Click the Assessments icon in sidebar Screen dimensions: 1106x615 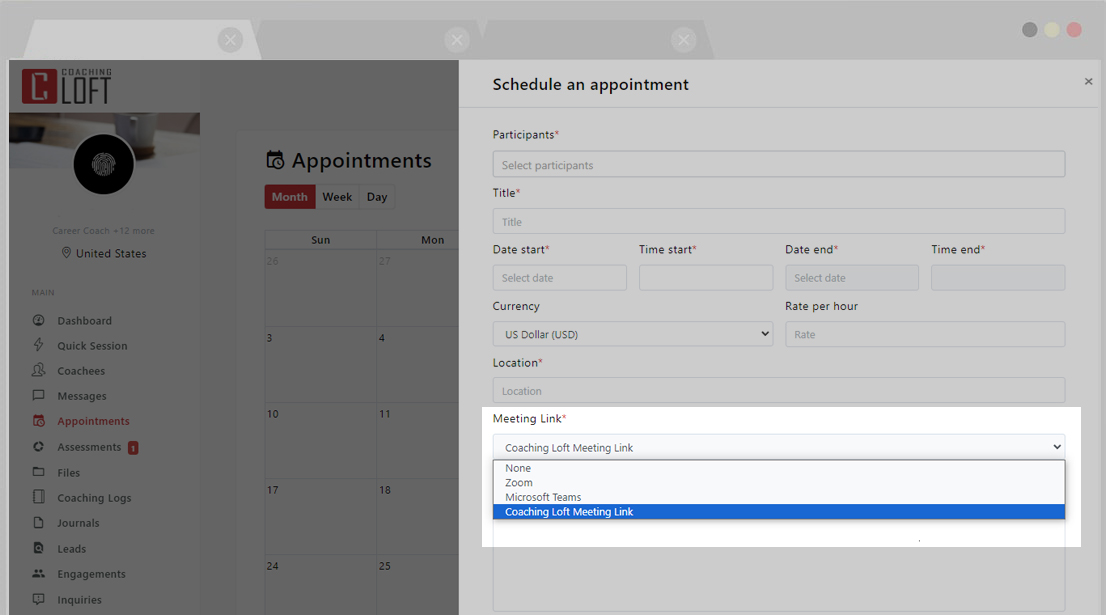click(x=39, y=447)
